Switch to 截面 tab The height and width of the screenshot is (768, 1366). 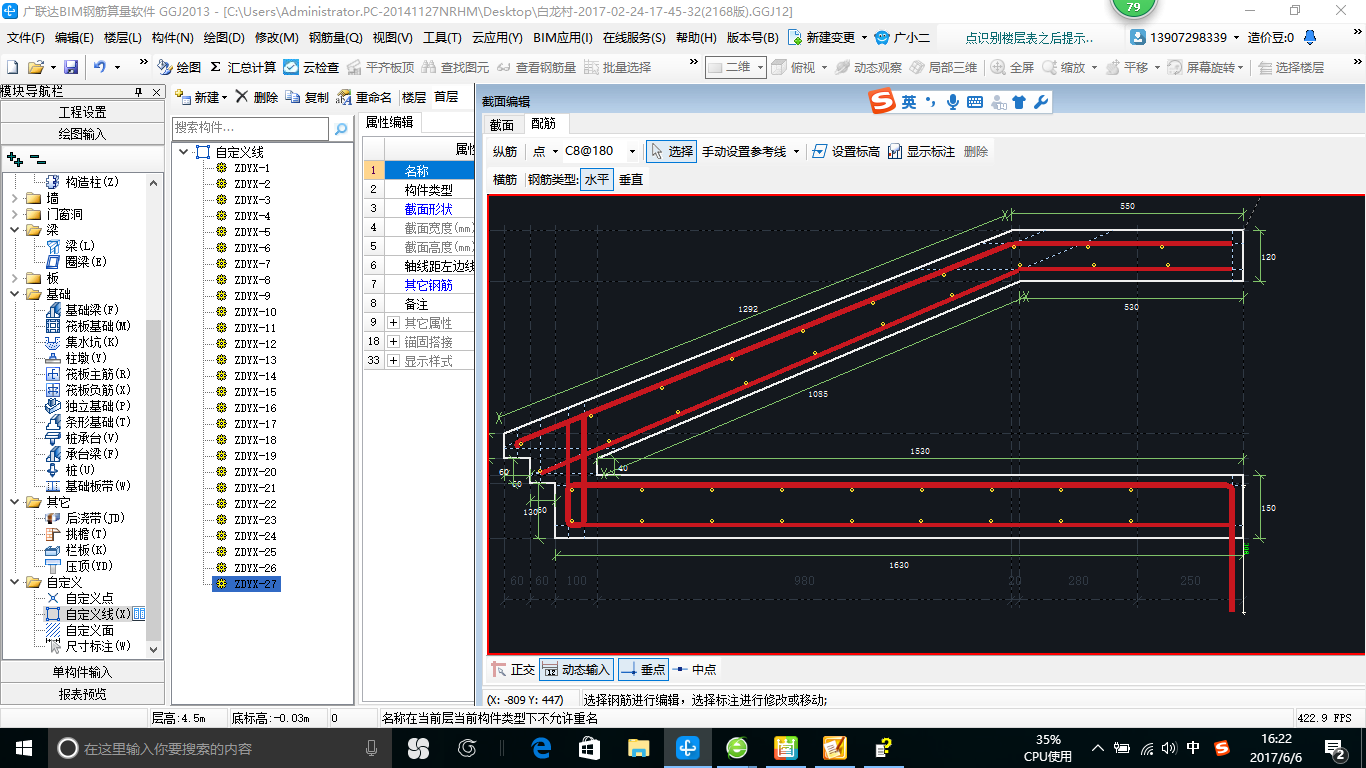tap(501, 125)
